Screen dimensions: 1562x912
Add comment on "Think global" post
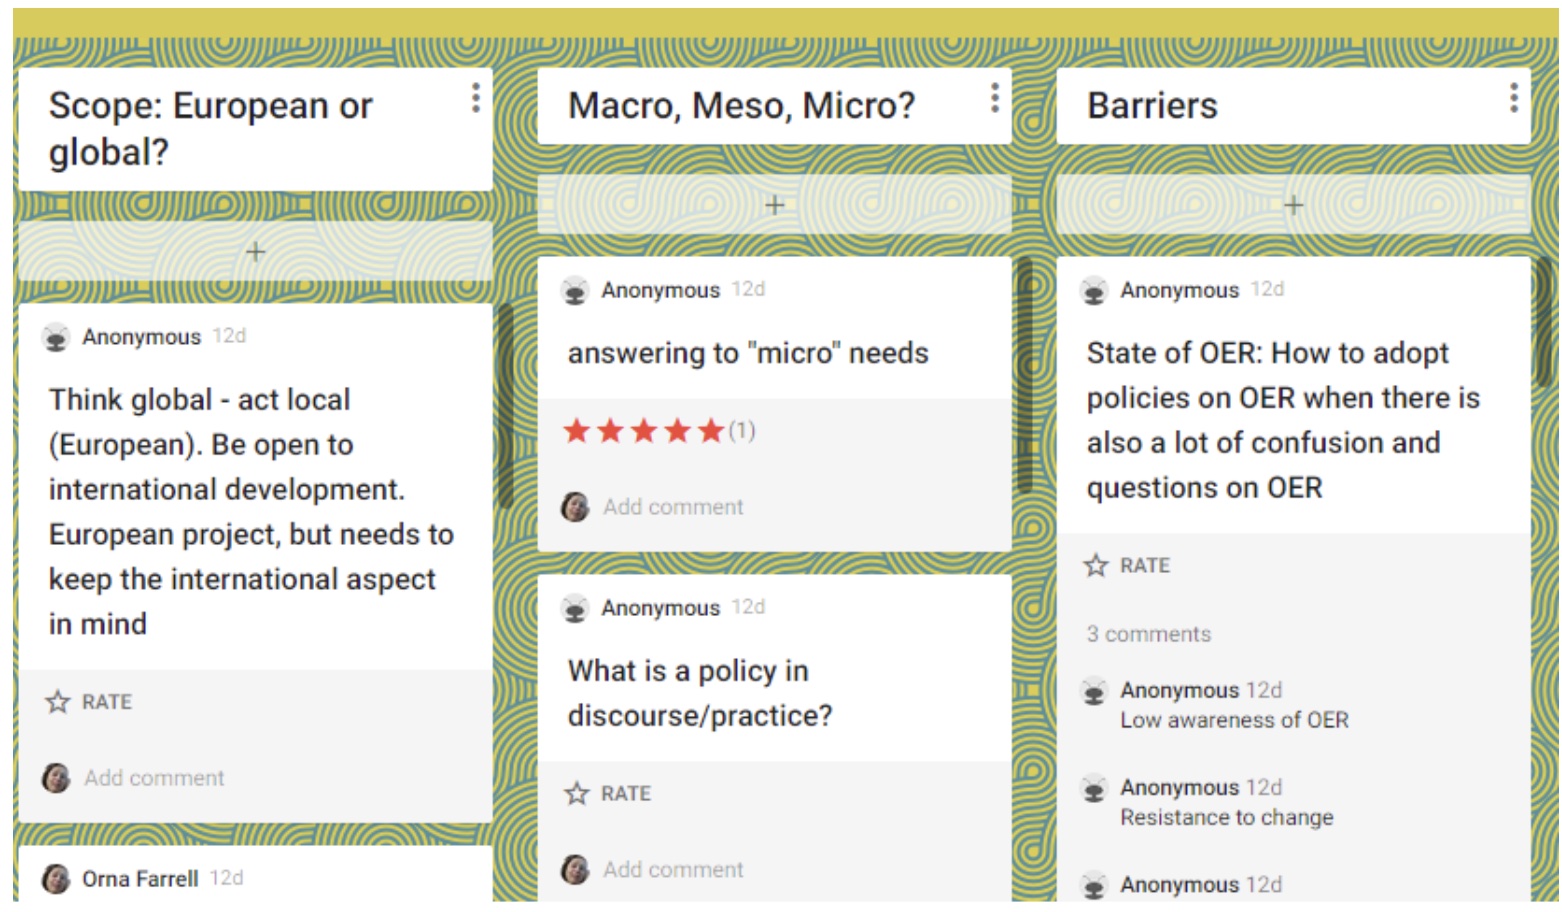[x=154, y=778]
